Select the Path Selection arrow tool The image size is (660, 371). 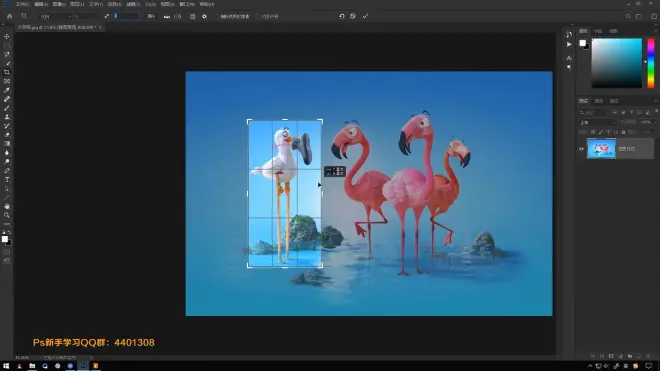pyautogui.click(x=7, y=189)
